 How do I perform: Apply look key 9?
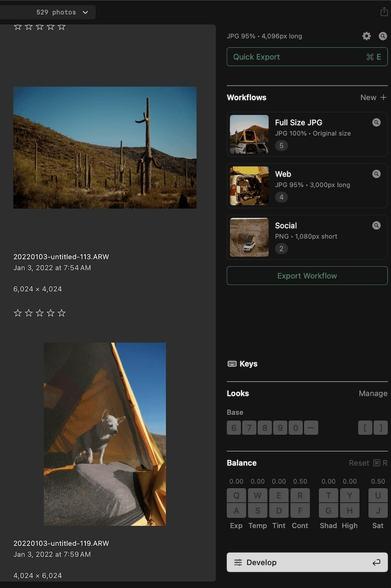coord(280,428)
